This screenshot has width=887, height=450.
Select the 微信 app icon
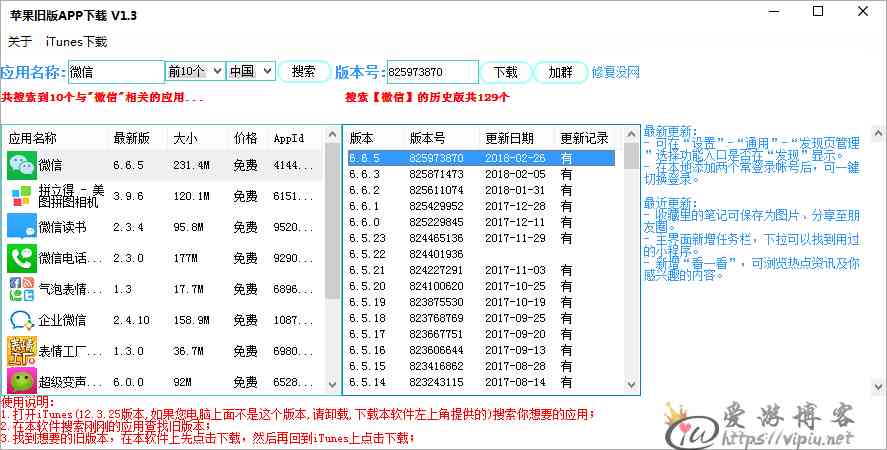coord(22,165)
